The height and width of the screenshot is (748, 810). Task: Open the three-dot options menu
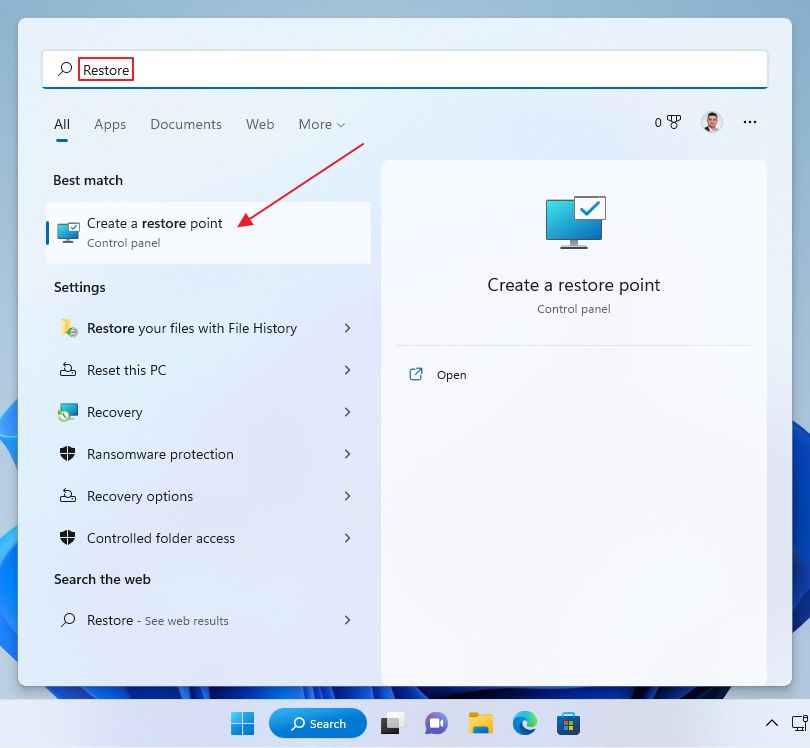tap(750, 122)
